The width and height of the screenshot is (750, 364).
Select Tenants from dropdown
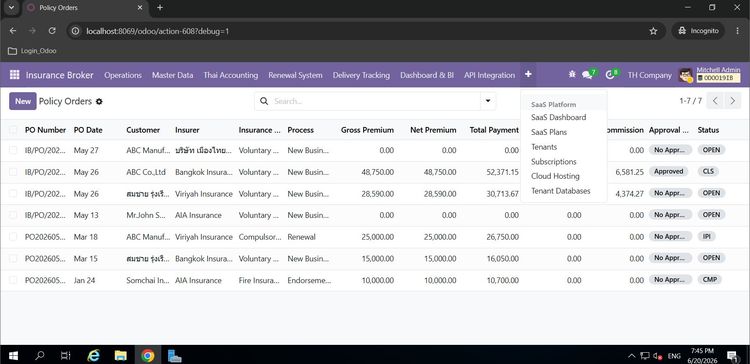[544, 147]
